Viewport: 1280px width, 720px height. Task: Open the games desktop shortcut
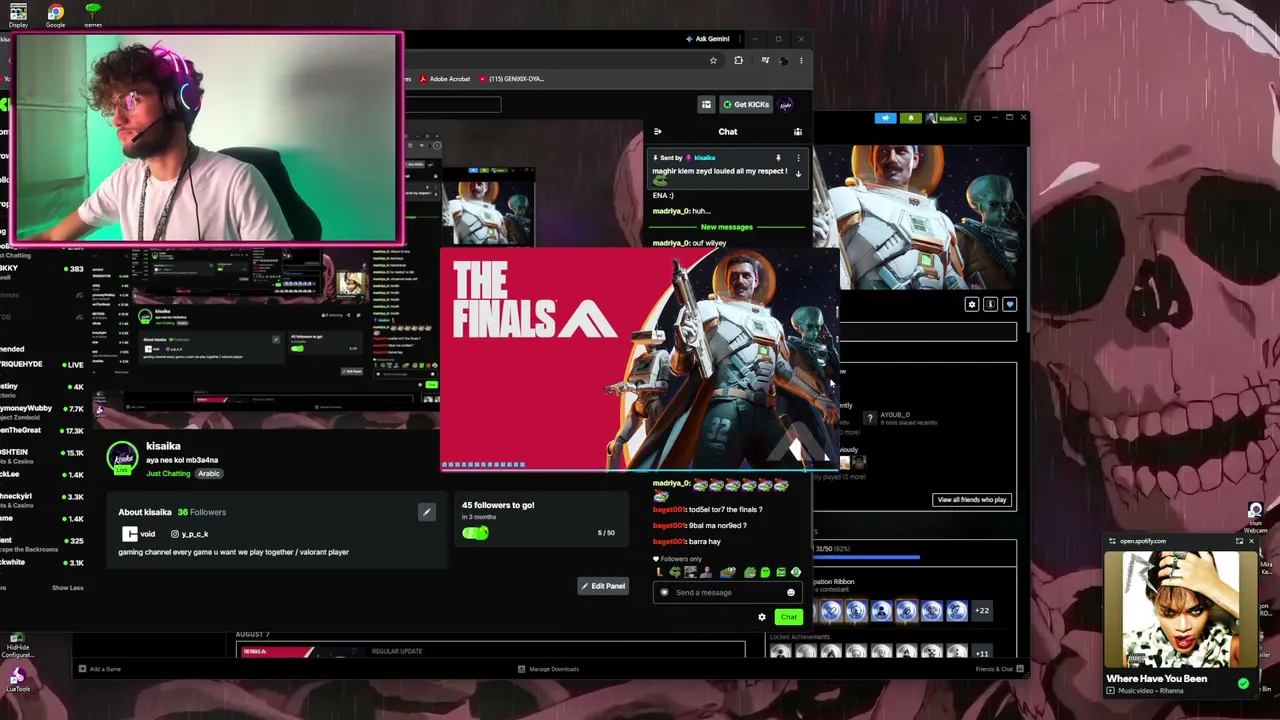[x=93, y=14]
